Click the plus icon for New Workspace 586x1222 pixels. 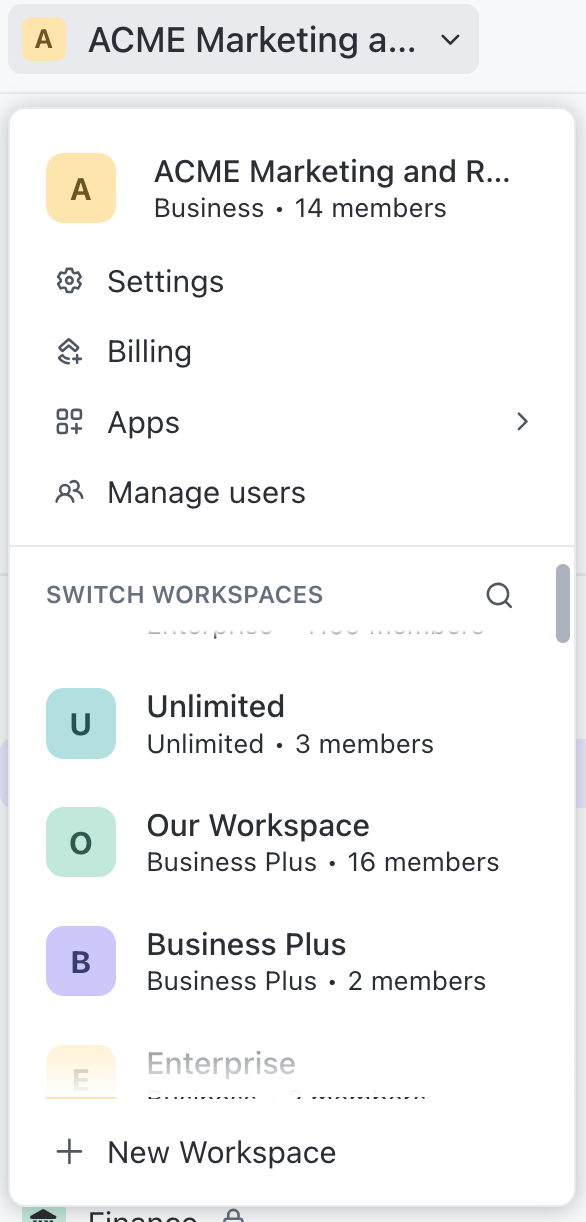[69, 1152]
